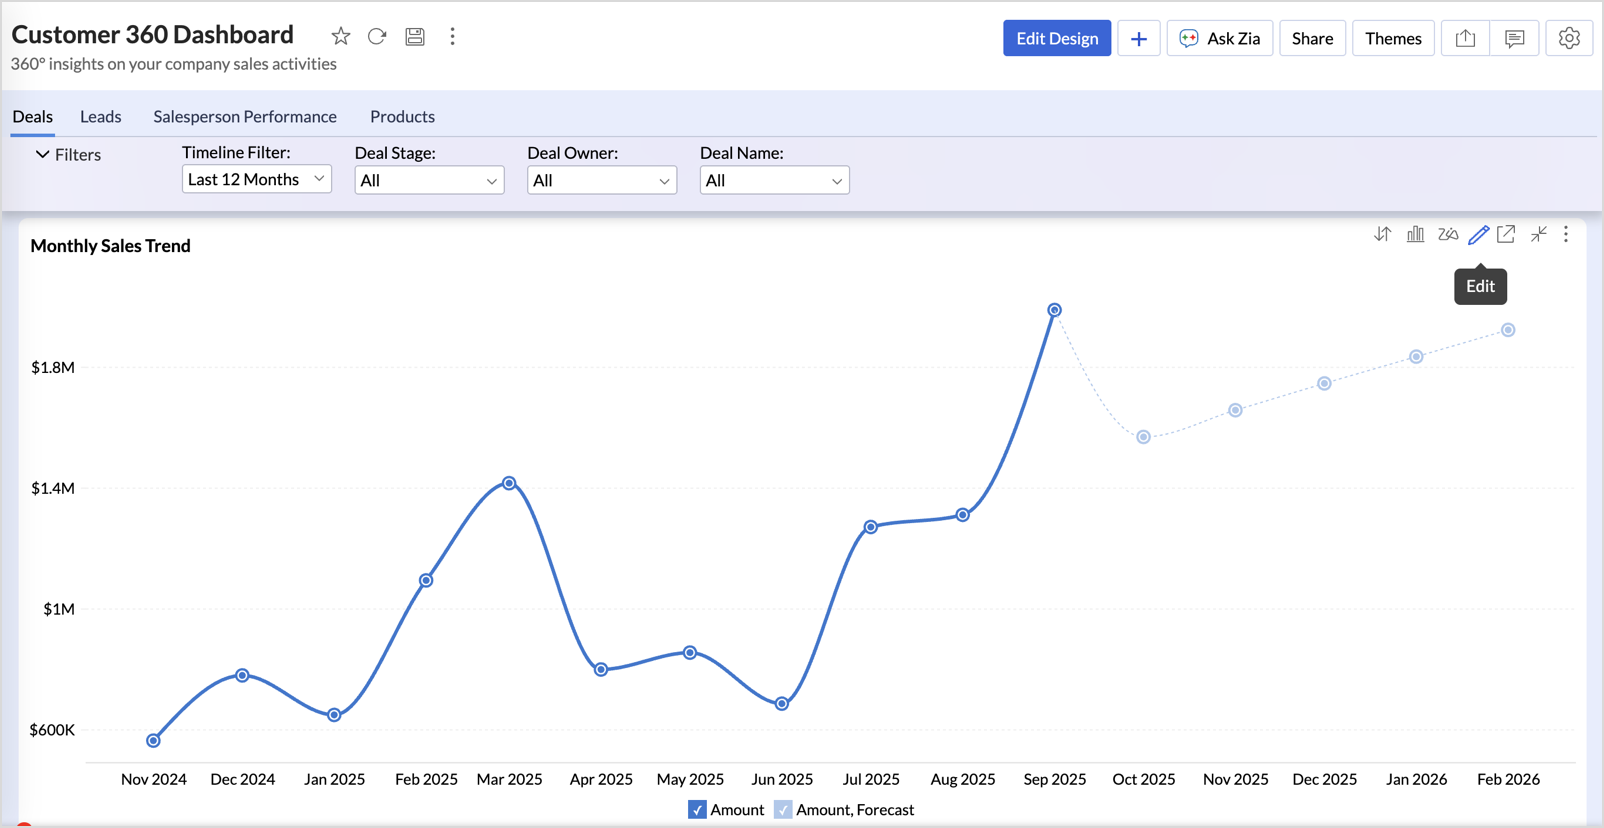Select the Sep 2025 peak data point
Image resolution: width=1604 pixels, height=828 pixels.
[x=1054, y=310]
